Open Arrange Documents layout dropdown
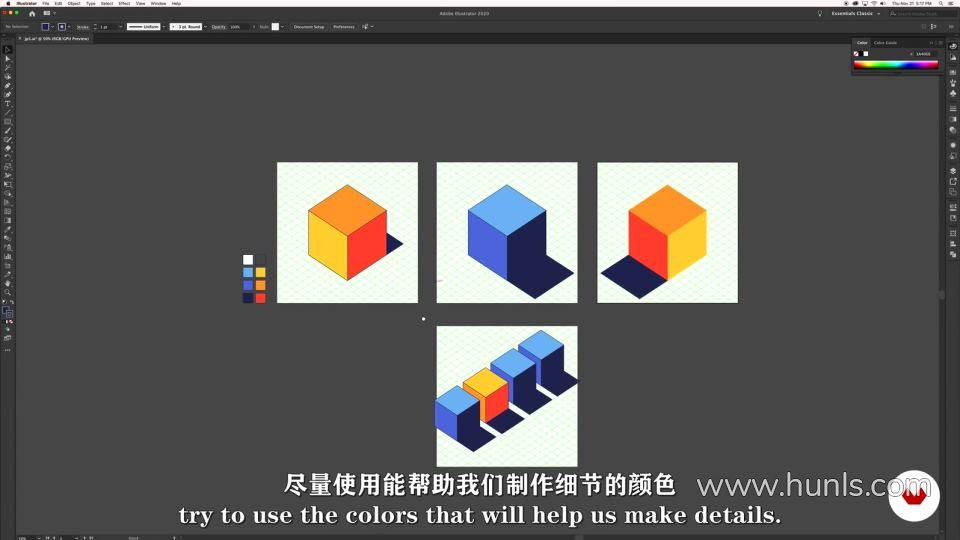 (48, 13)
